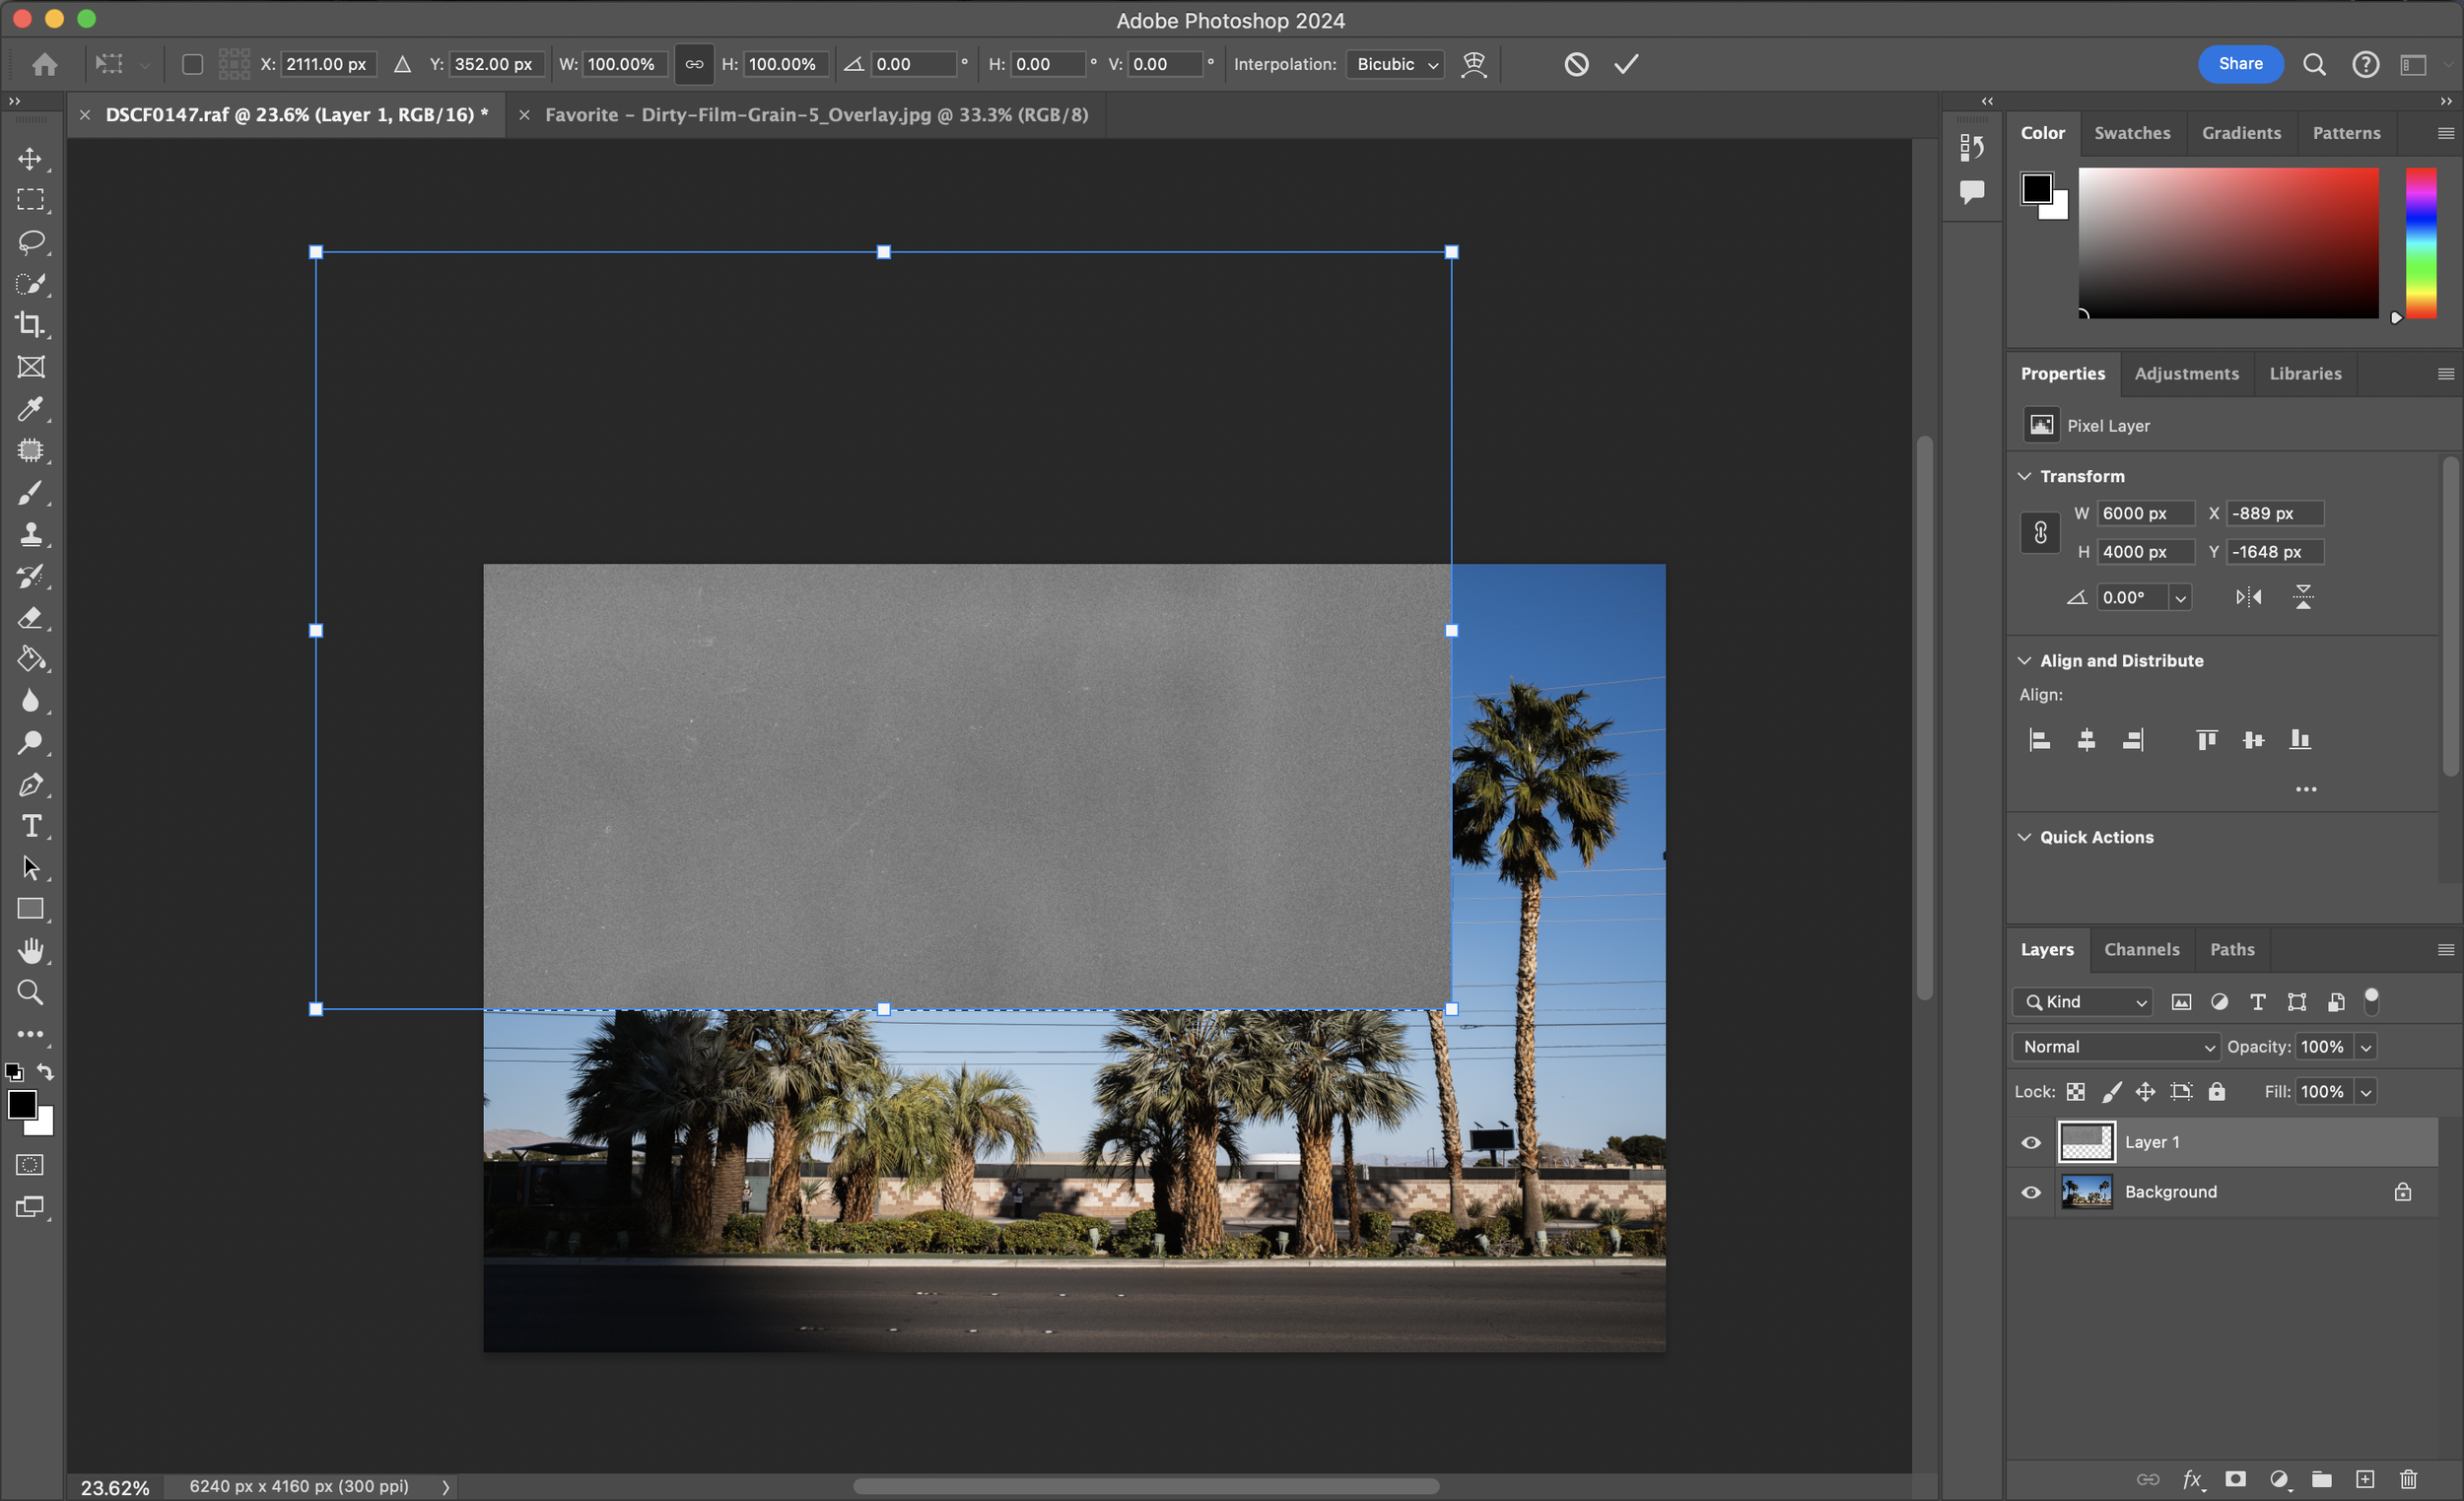Flip horizontally in the Transform properties
Image resolution: width=2464 pixels, height=1501 pixels.
tap(2248, 597)
